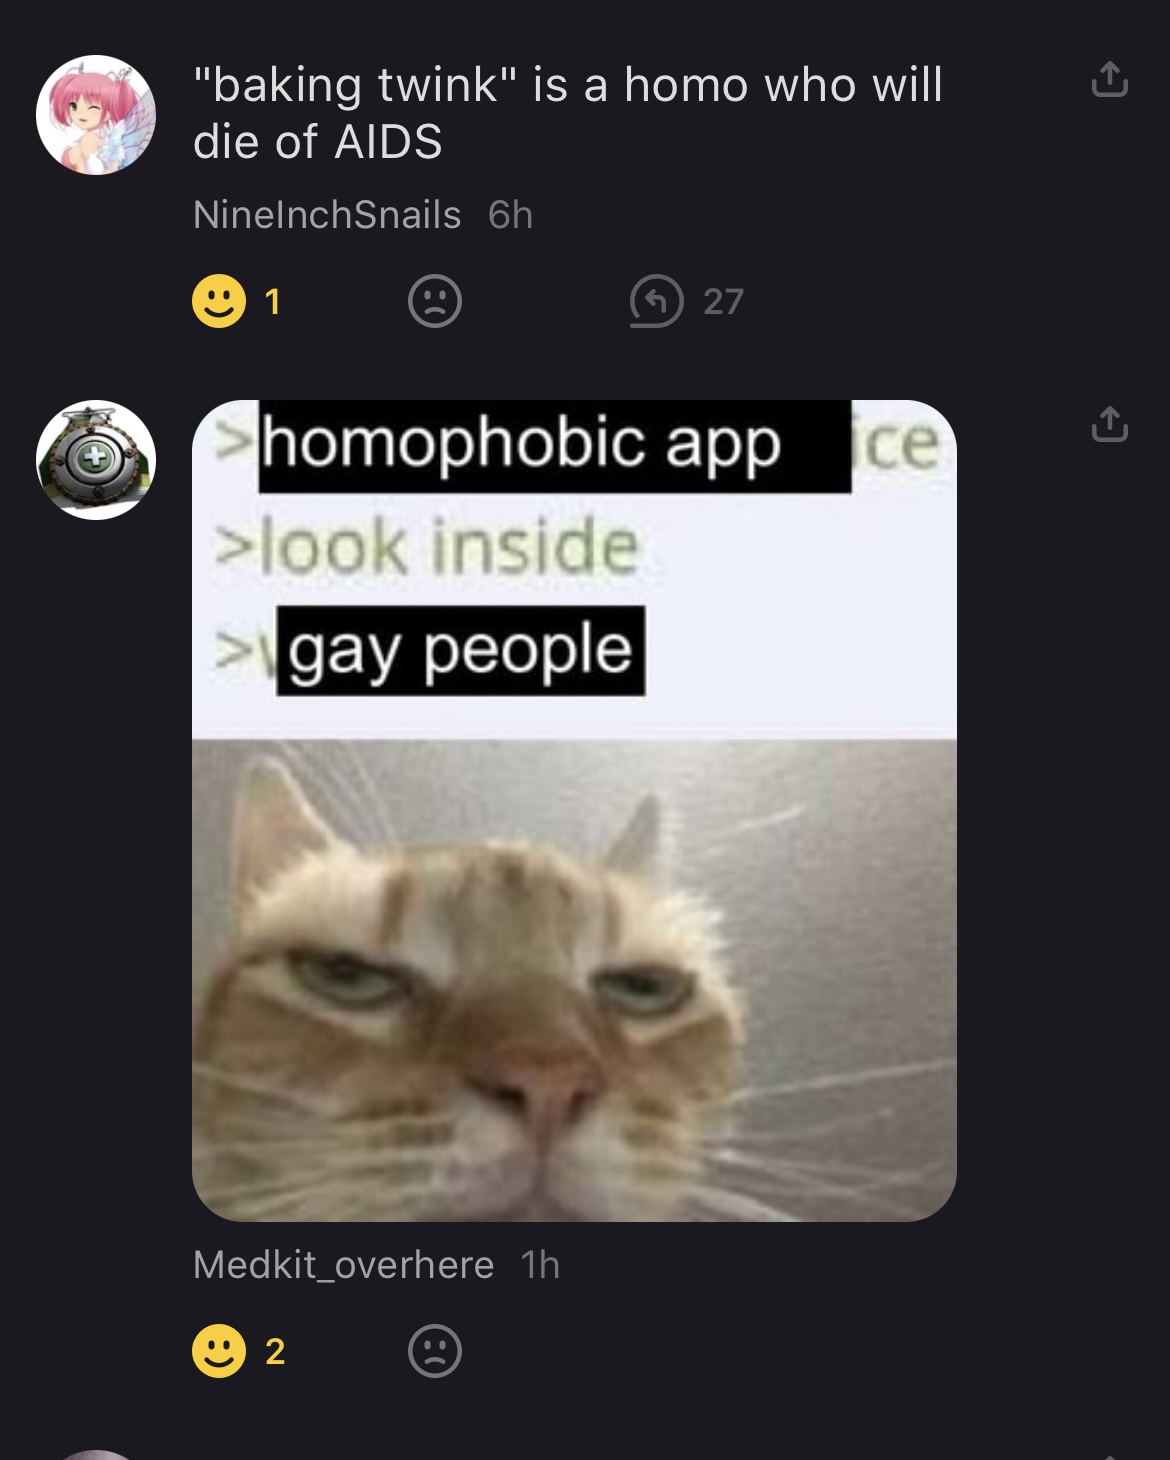Toggle the yellow smiley on Medkit_overhere's post
The width and height of the screenshot is (1170, 1460).
(219, 1351)
